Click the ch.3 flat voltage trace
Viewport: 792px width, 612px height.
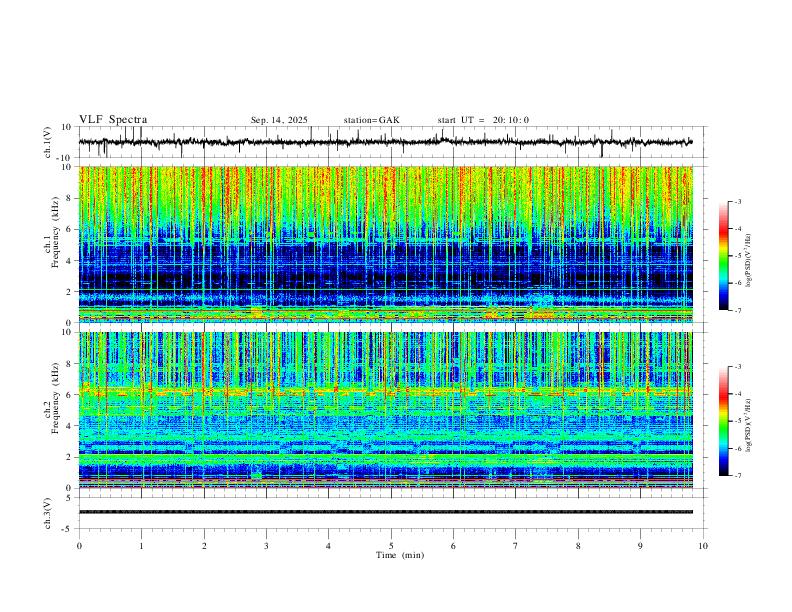click(x=385, y=512)
